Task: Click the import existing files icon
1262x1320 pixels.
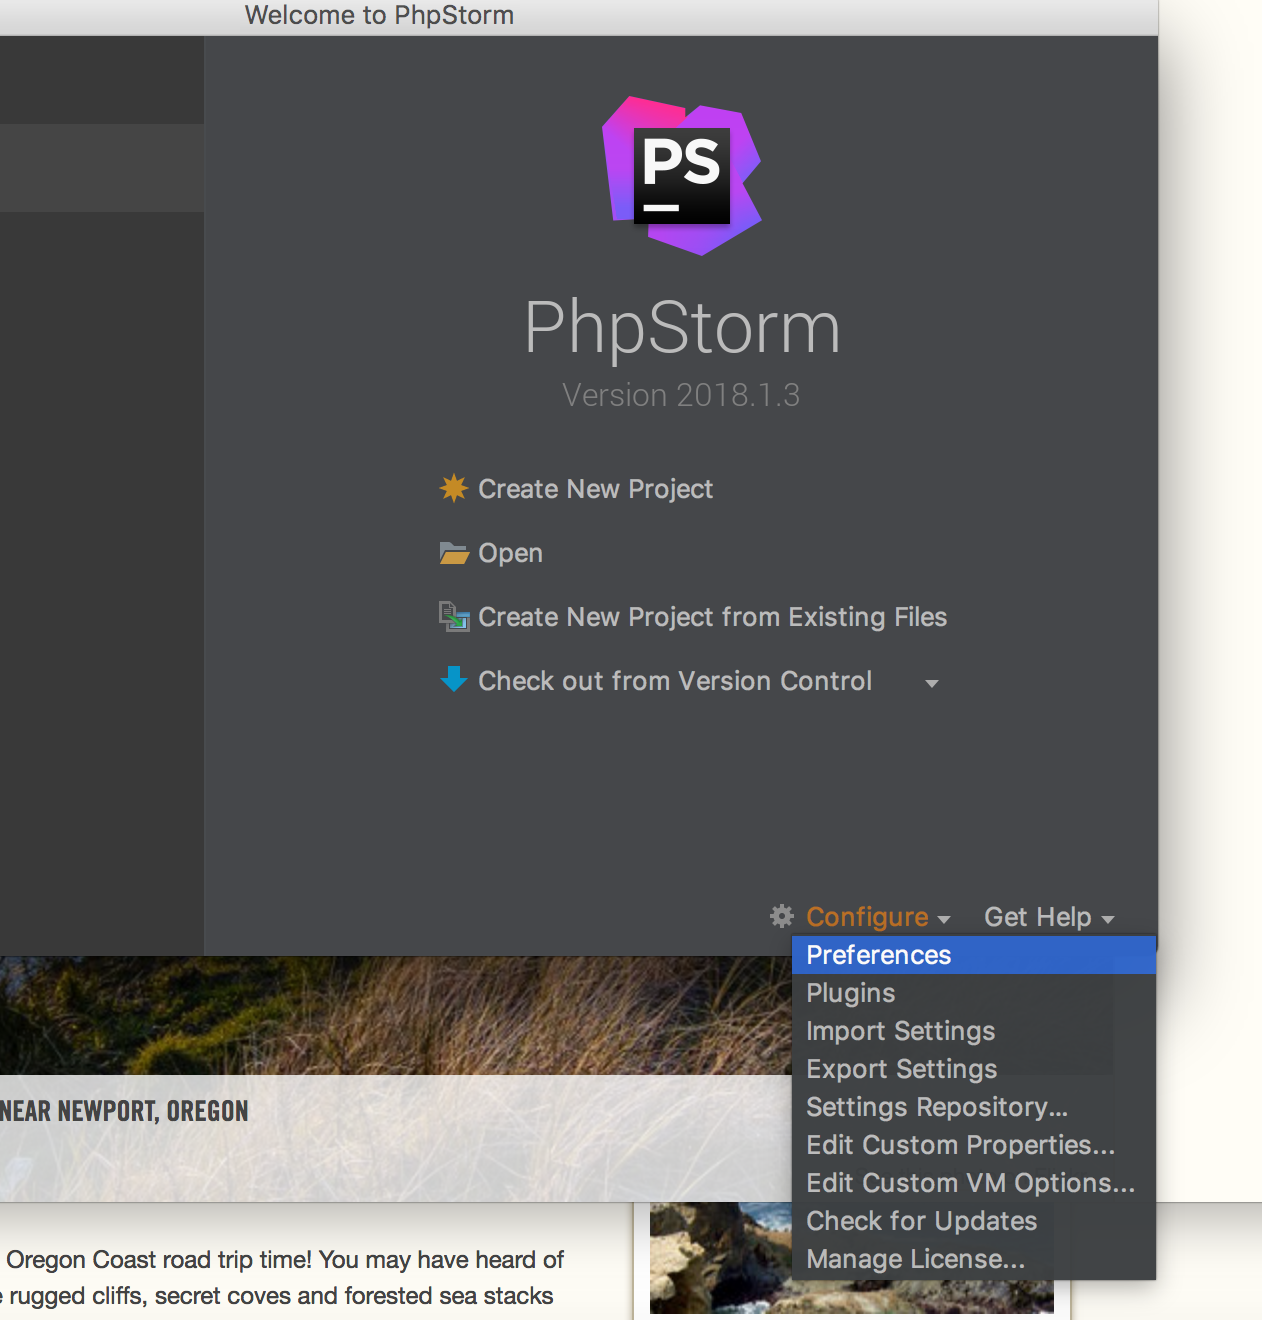Action: (454, 616)
